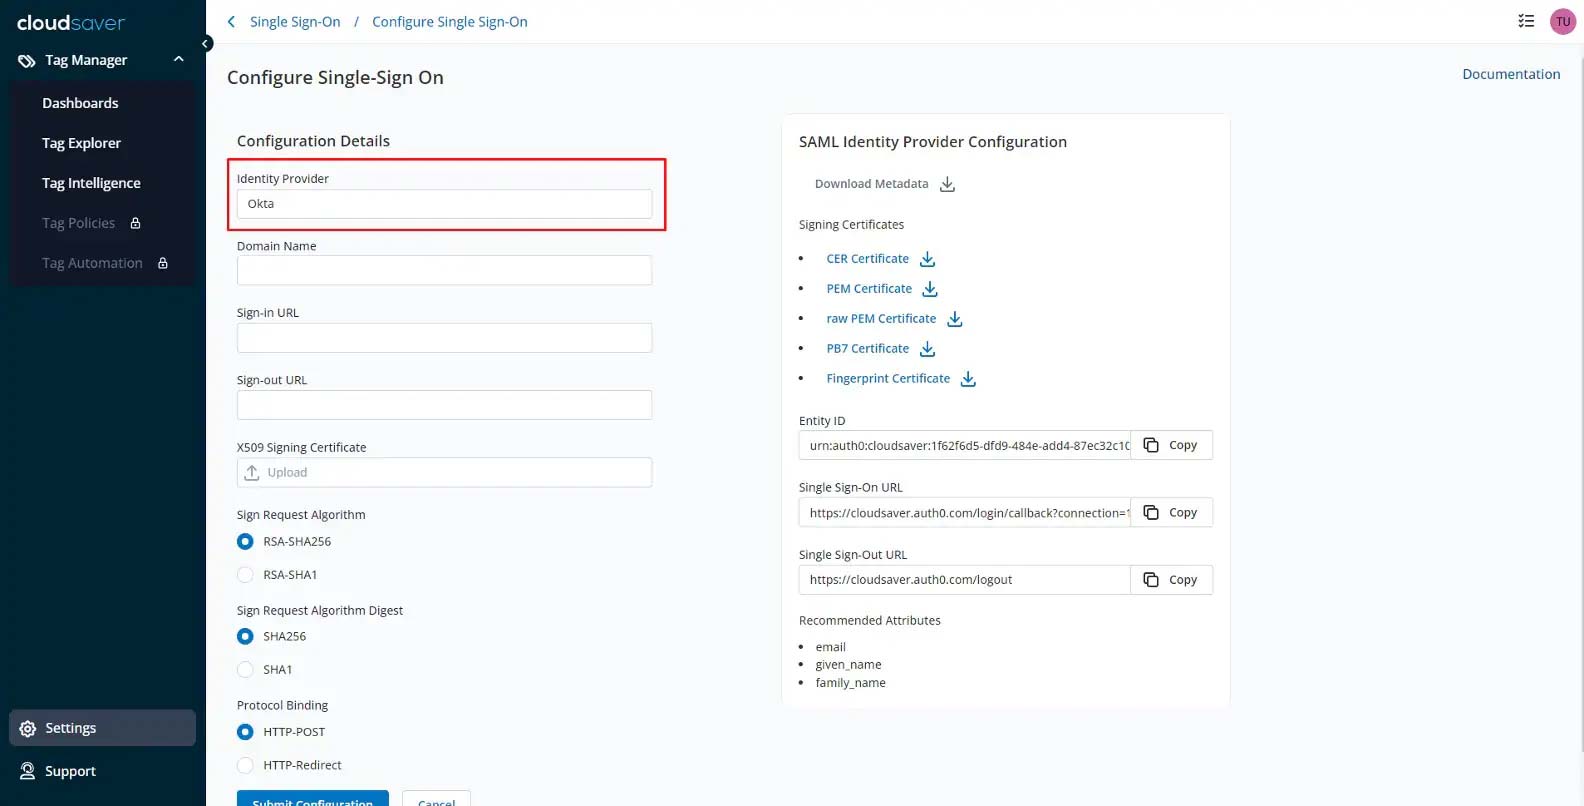The height and width of the screenshot is (806, 1584).
Task: Go back using the breadcrumb chevron
Action: point(232,22)
